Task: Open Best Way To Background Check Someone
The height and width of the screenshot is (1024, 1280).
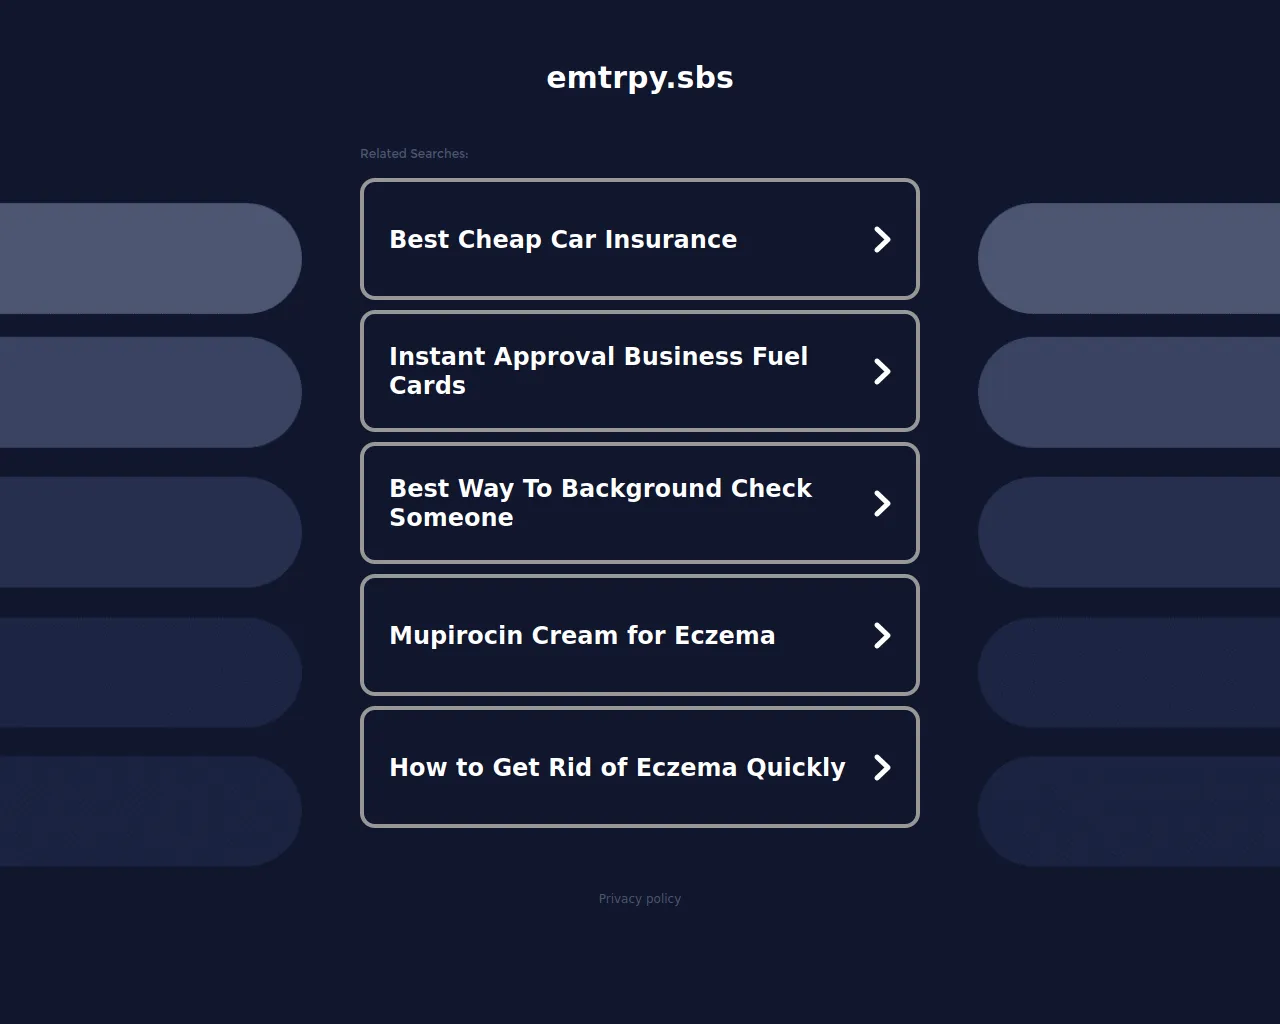Action: [600, 503]
